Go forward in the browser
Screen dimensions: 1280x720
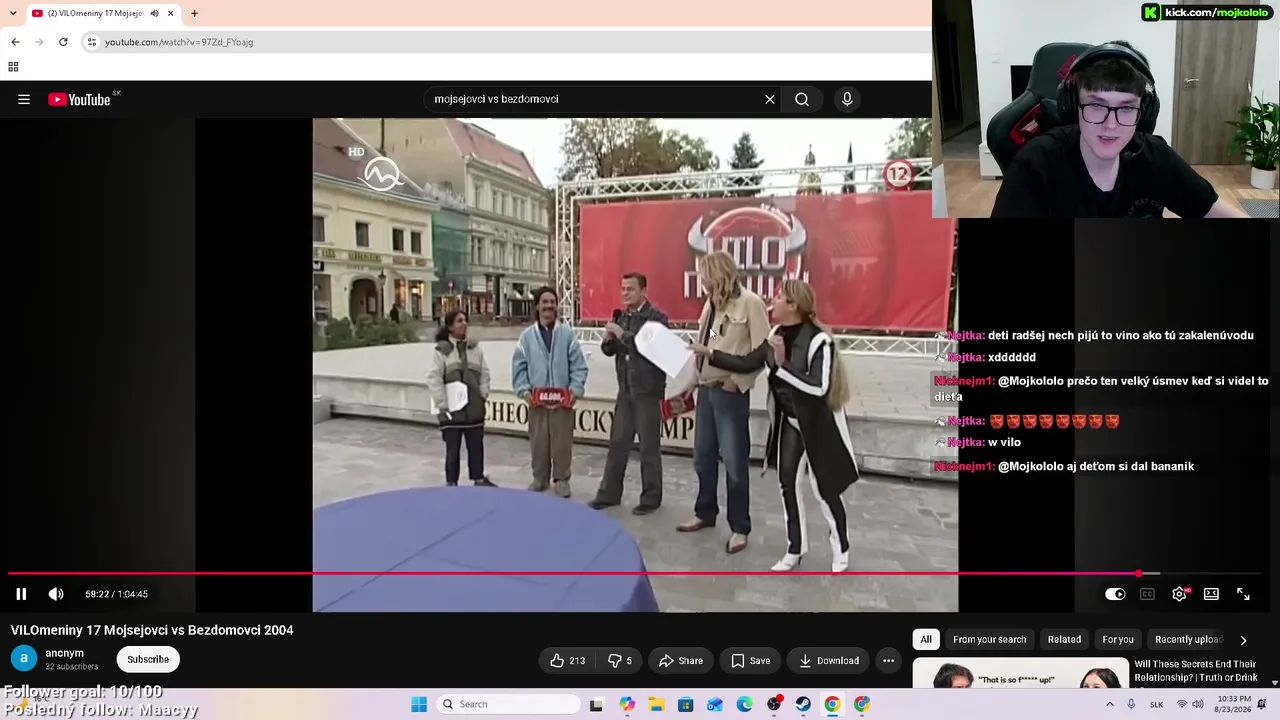pos(39,42)
